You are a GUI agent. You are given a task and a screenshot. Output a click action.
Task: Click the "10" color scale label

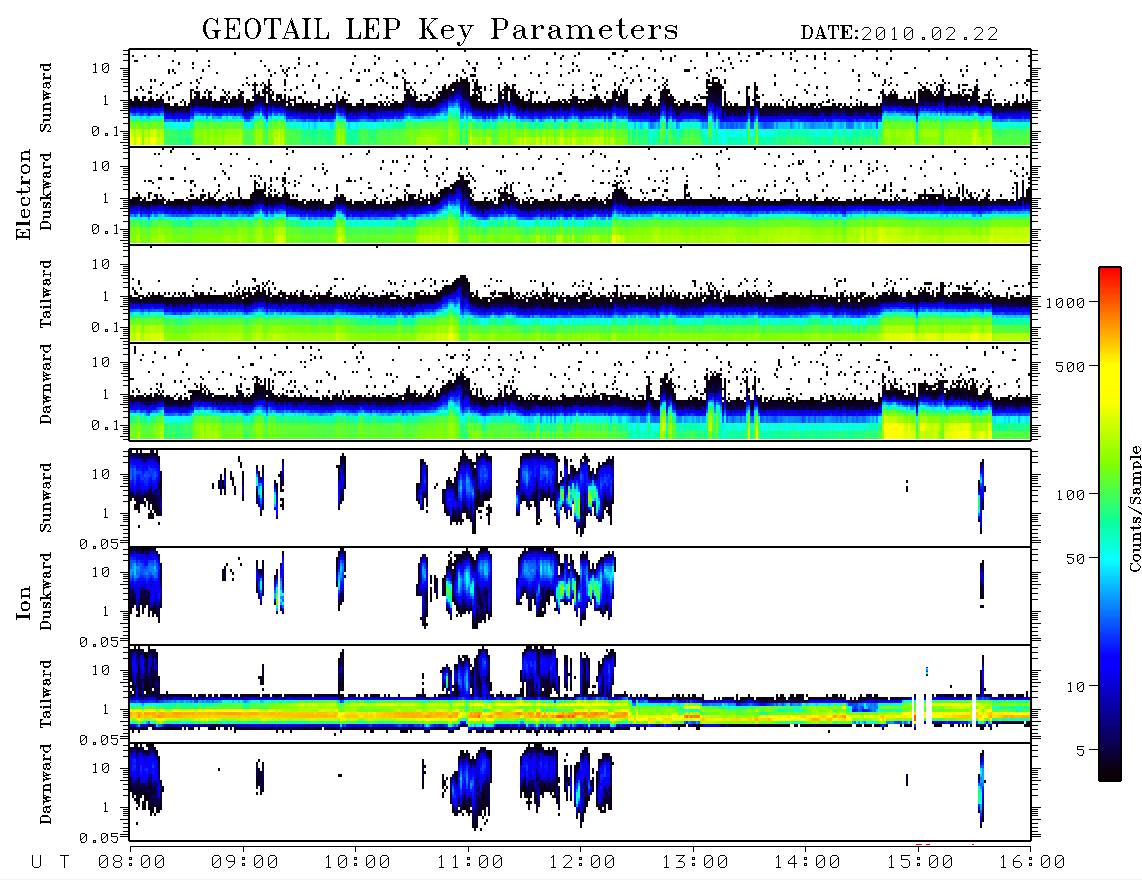tap(1075, 687)
